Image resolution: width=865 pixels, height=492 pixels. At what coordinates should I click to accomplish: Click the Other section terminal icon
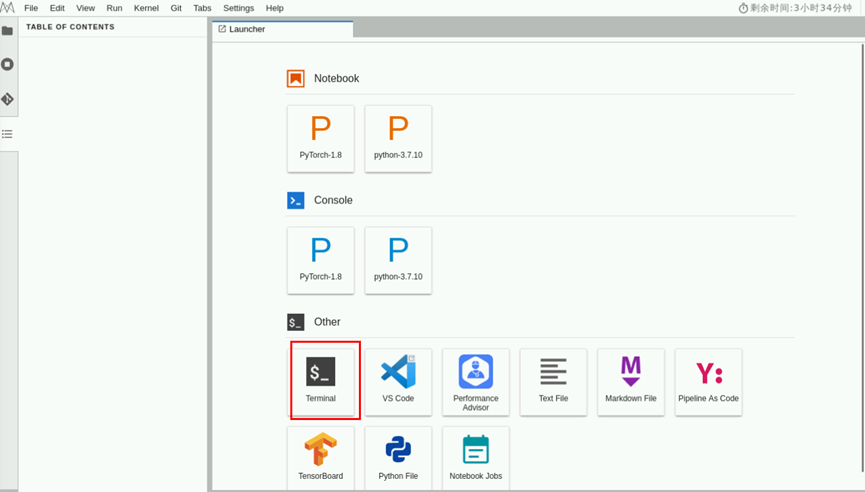[x=296, y=322]
